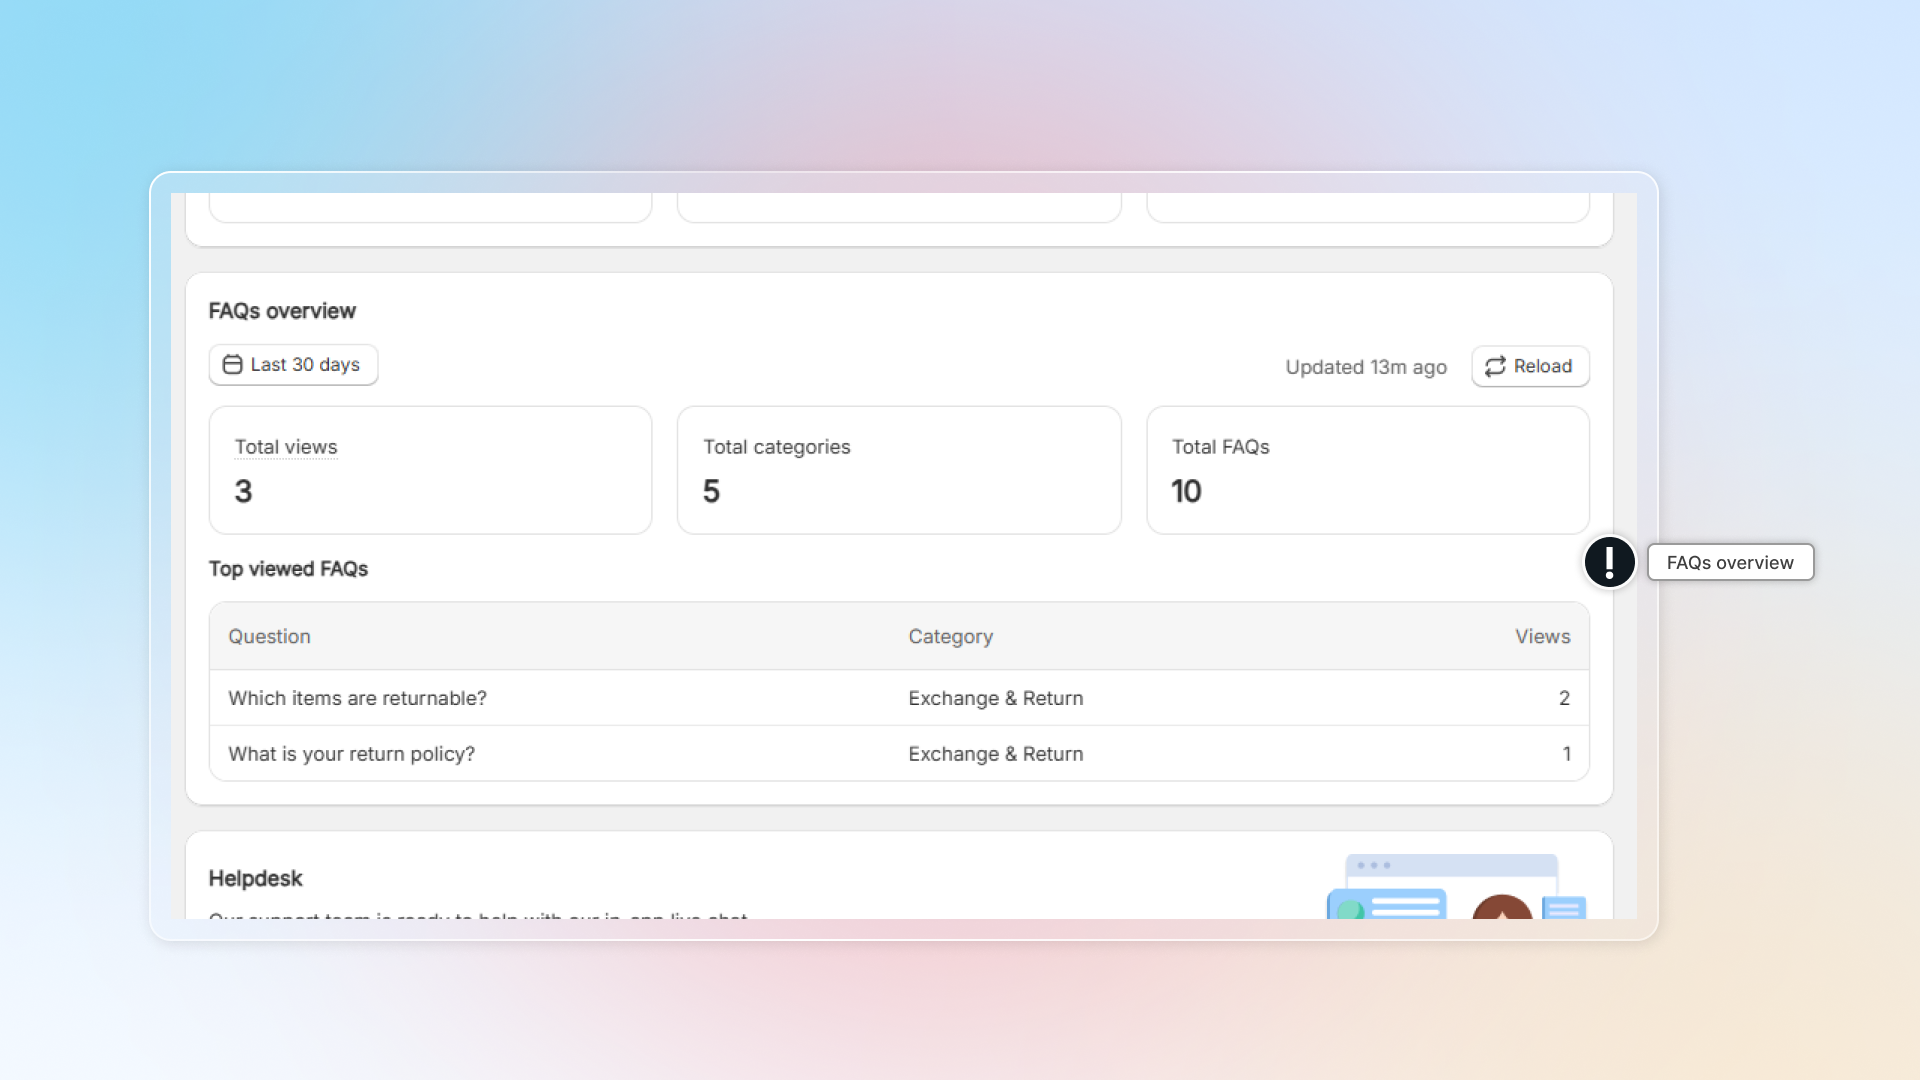
Task: Select the Total FAQs card
Action: (1367, 470)
